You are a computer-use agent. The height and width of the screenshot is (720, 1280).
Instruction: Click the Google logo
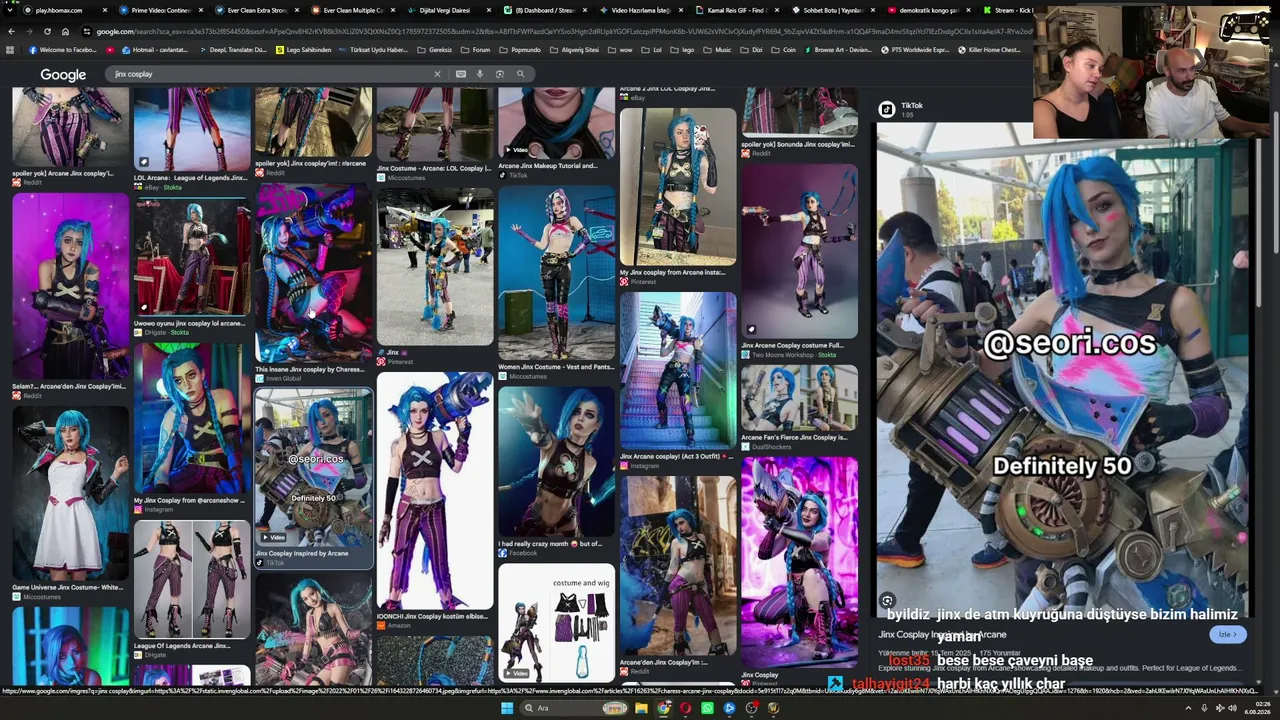[x=63, y=74]
